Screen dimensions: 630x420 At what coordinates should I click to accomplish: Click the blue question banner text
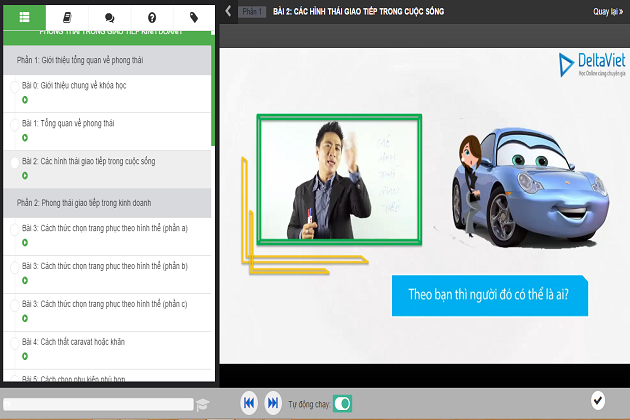[x=490, y=295]
